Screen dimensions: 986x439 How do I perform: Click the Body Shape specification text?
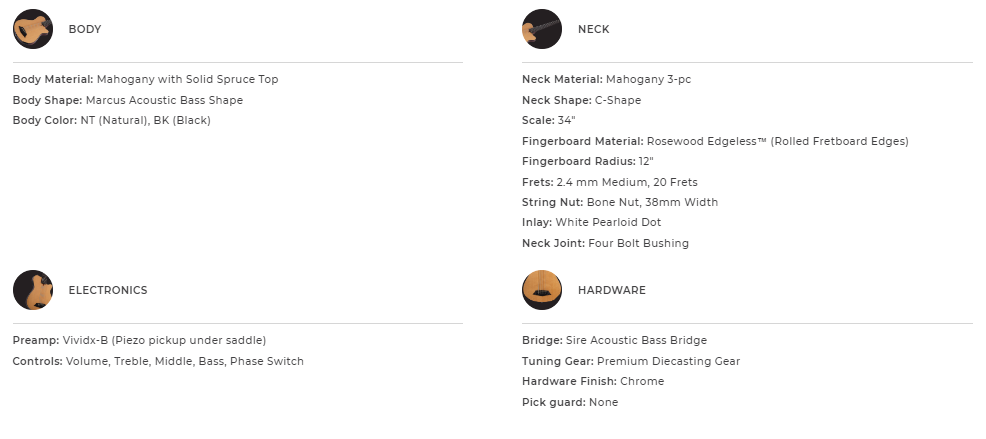click(x=128, y=100)
